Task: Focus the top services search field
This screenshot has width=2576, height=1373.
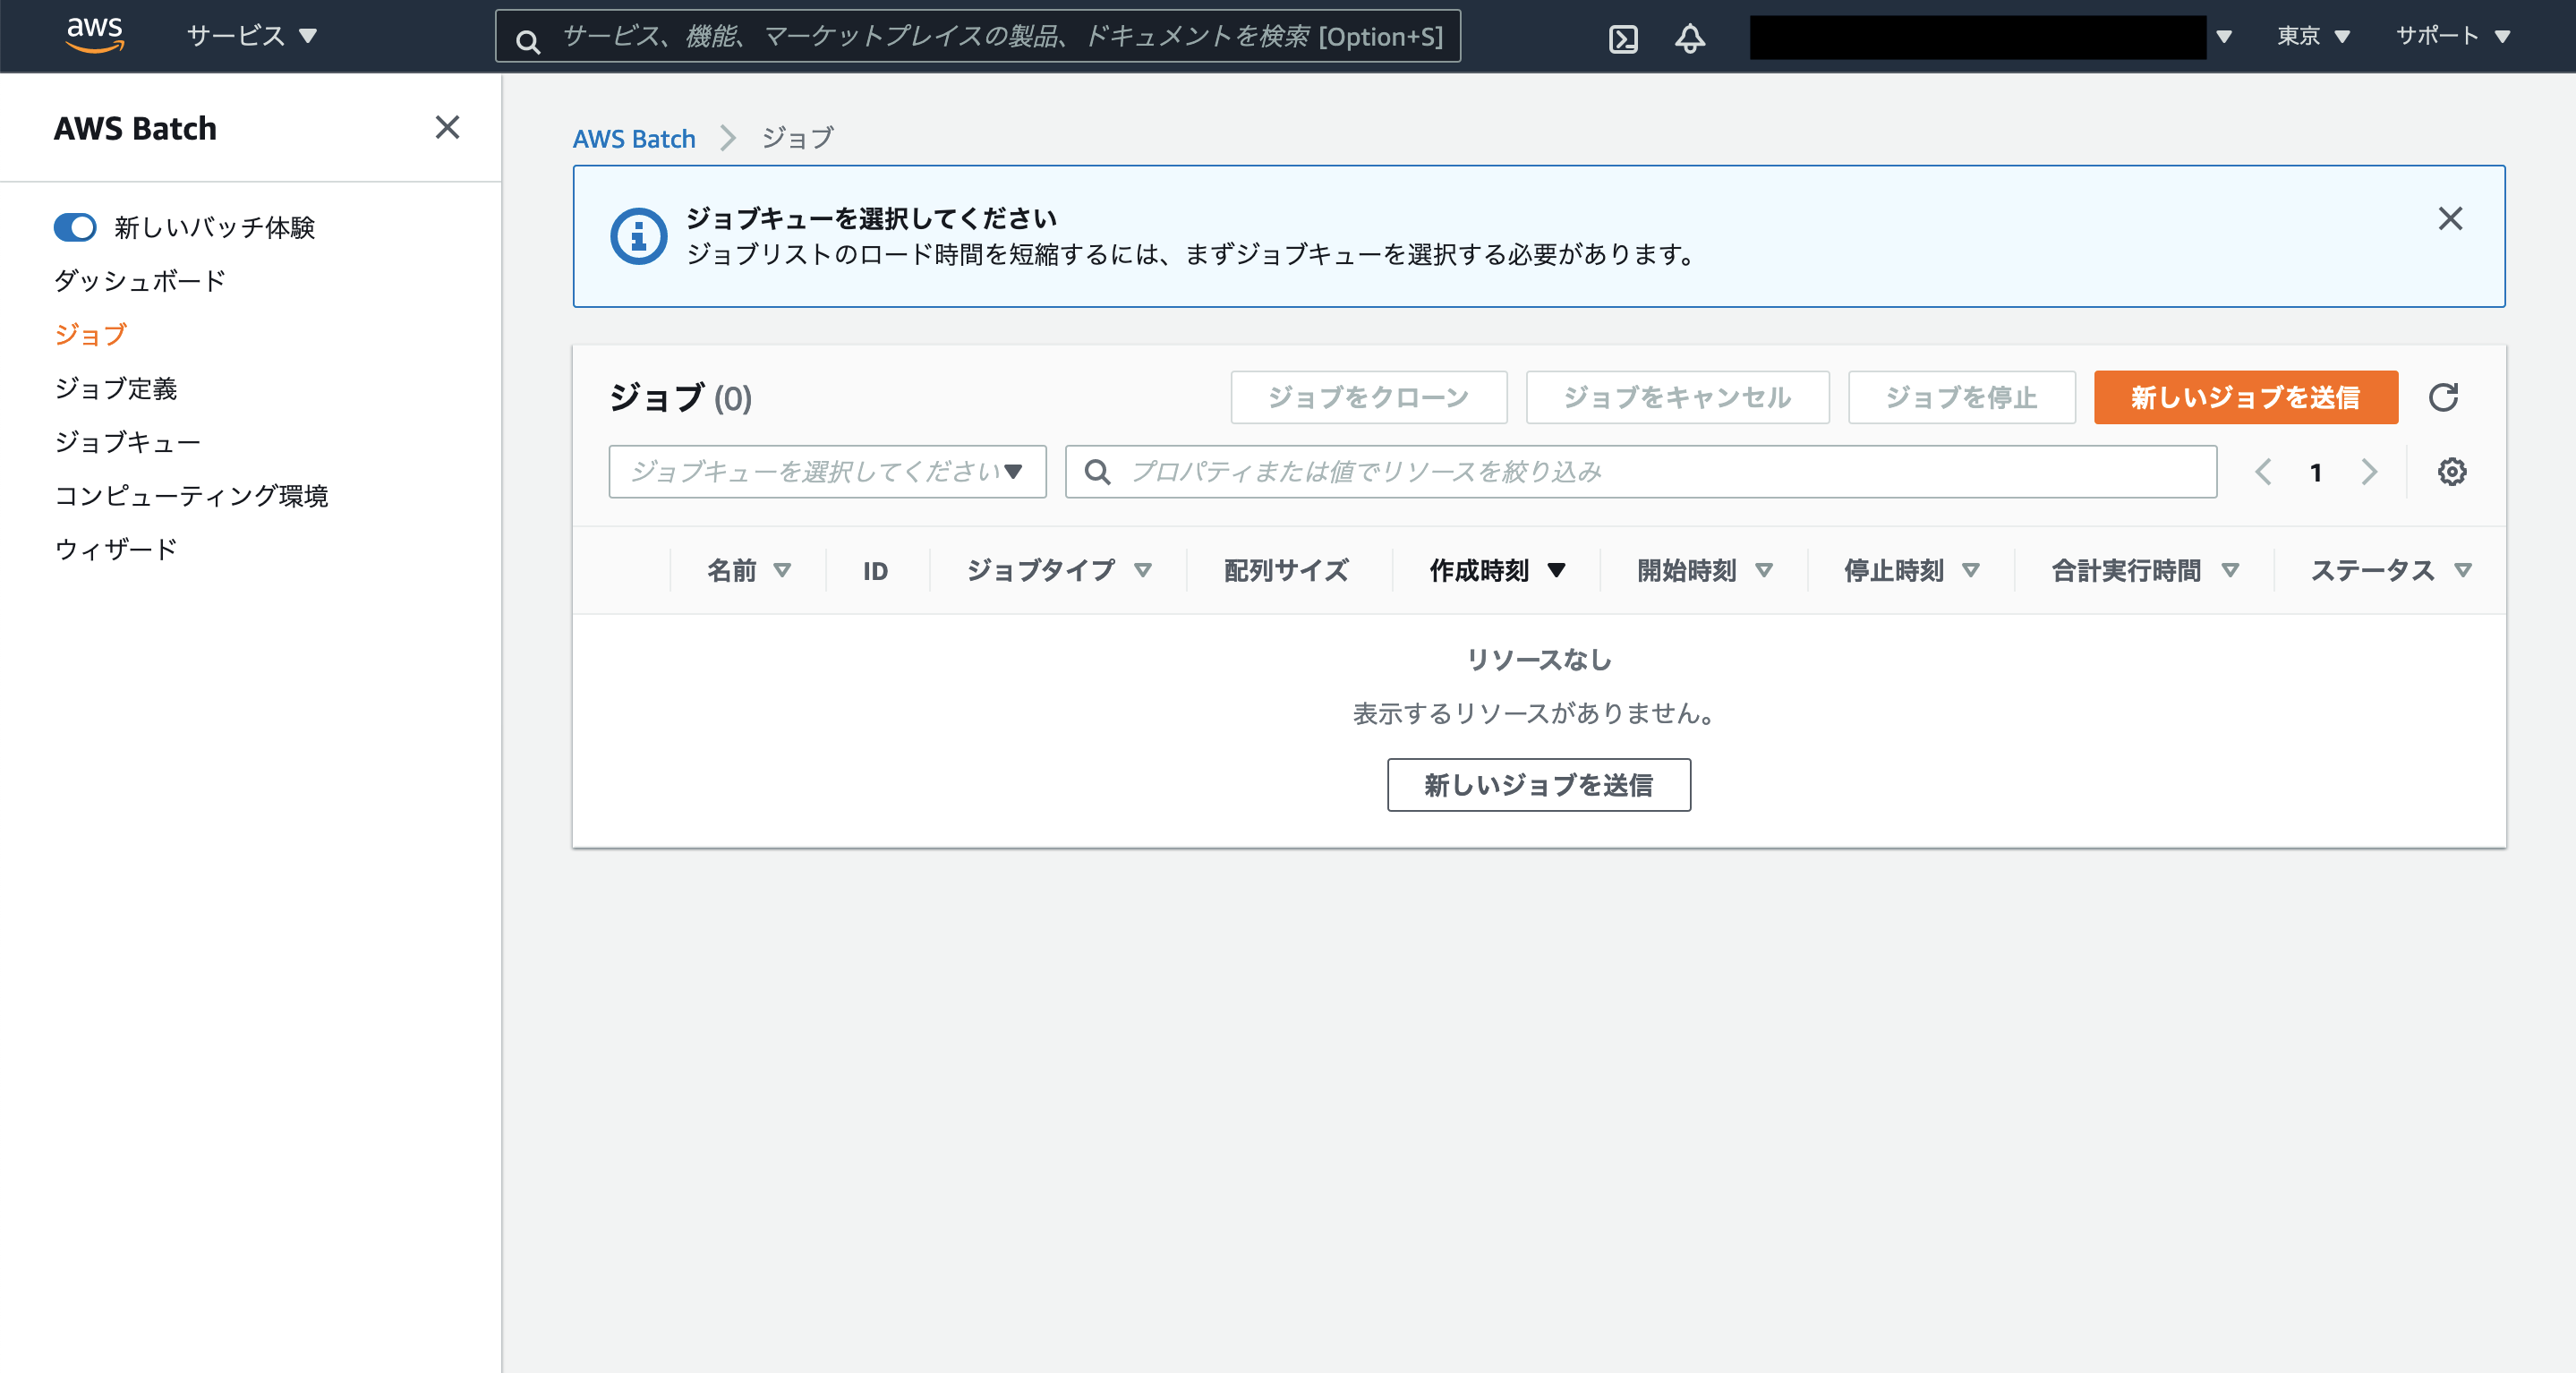Action: pos(977,36)
